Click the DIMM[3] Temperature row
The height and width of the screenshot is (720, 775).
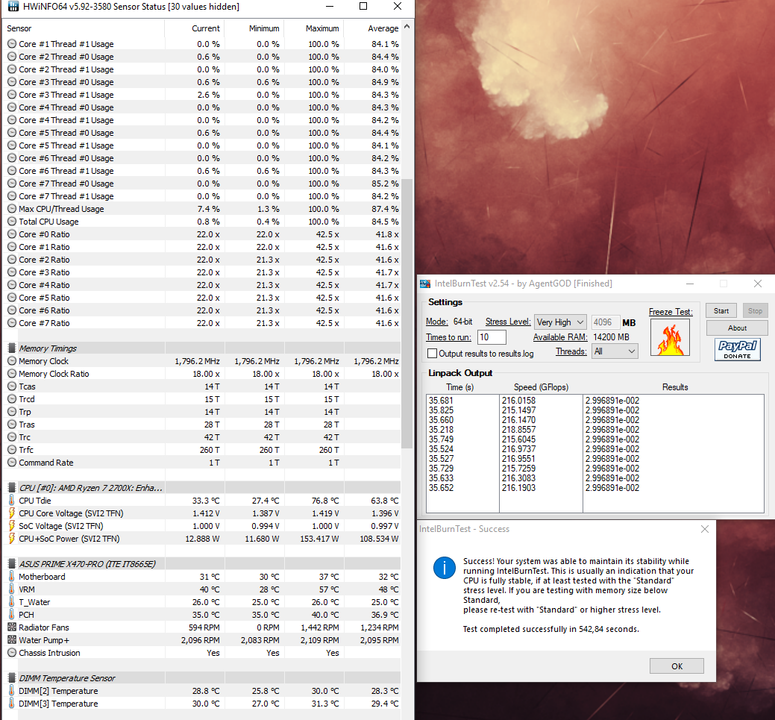[202, 703]
